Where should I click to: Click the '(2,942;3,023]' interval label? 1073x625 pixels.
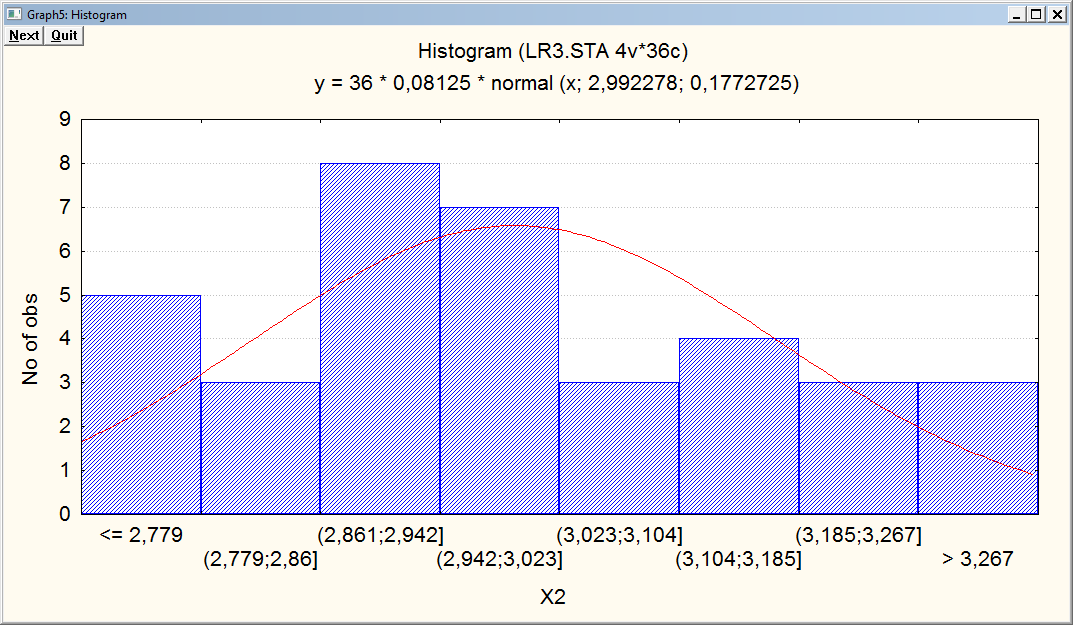pos(500,559)
